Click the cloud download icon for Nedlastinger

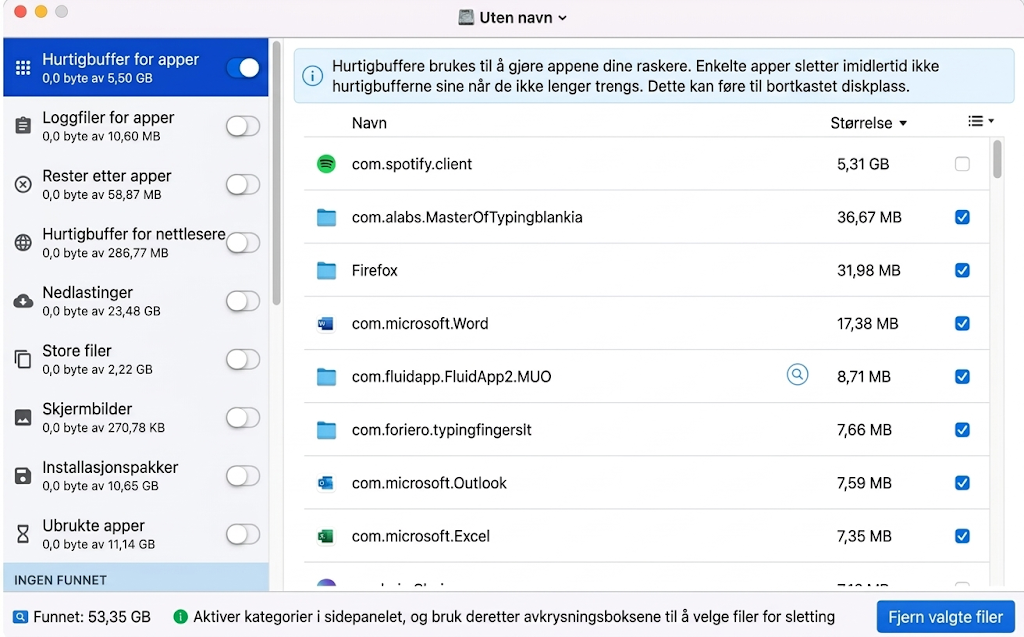point(23,301)
